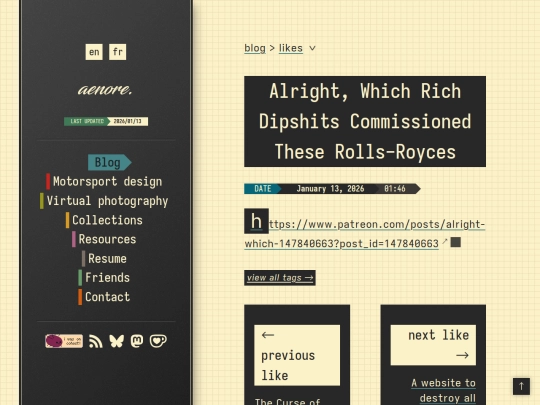This screenshot has height=405, width=540.
Task: Click the small dark square after the URL
Action: (x=456, y=242)
